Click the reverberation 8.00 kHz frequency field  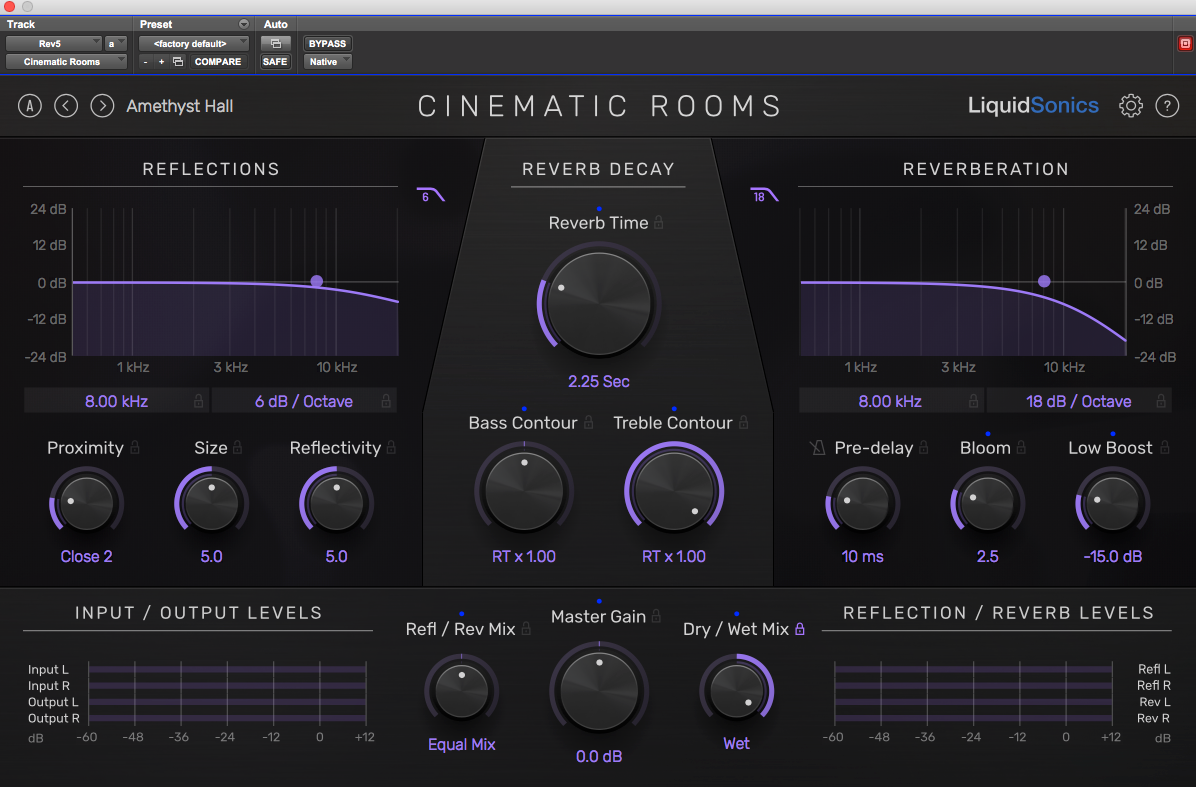point(890,401)
